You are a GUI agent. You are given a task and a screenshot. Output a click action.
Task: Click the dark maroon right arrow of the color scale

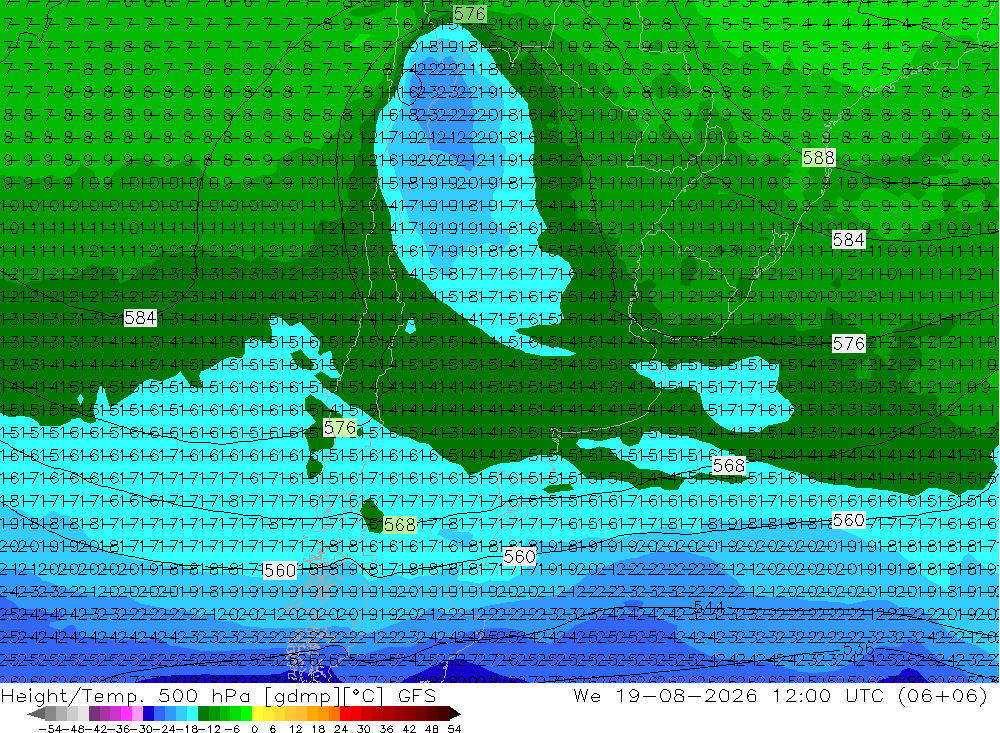pyautogui.click(x=454, y=714)
